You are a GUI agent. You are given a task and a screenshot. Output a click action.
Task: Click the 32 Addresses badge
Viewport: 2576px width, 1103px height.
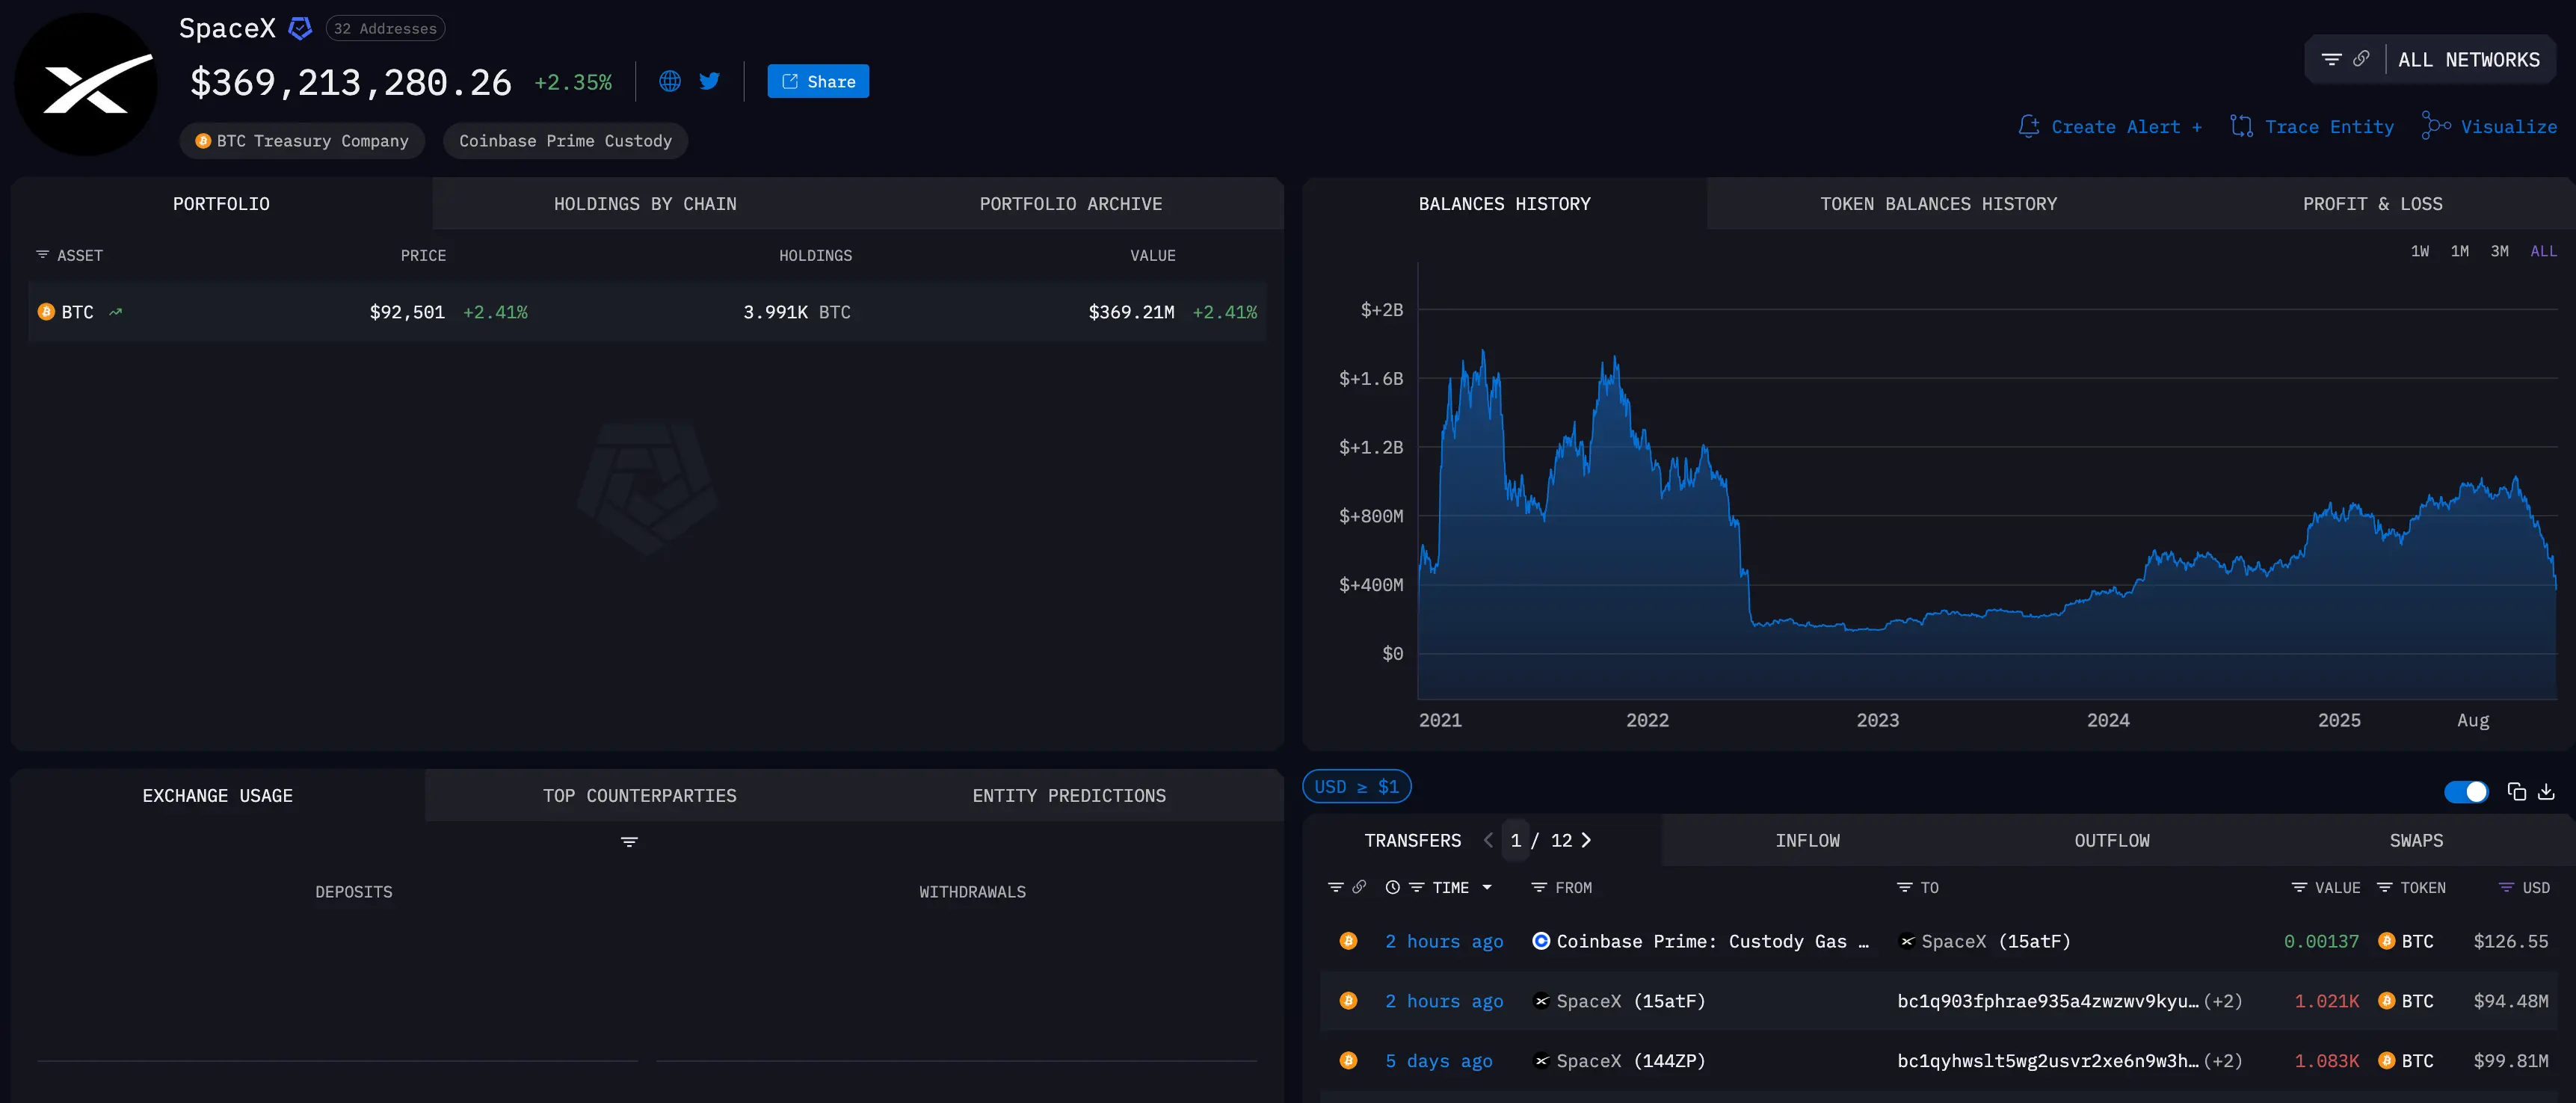384,28
